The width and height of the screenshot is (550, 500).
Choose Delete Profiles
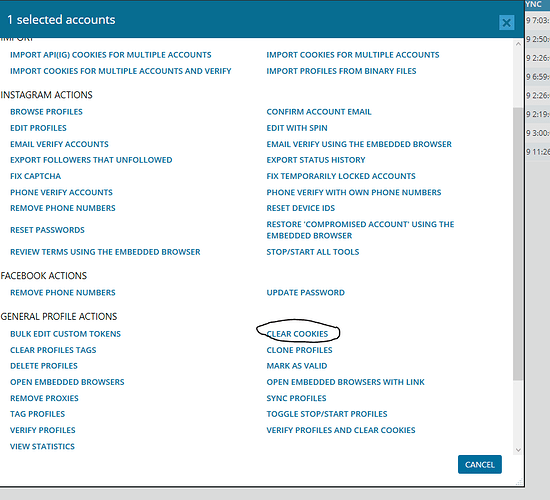pos(44,366)
